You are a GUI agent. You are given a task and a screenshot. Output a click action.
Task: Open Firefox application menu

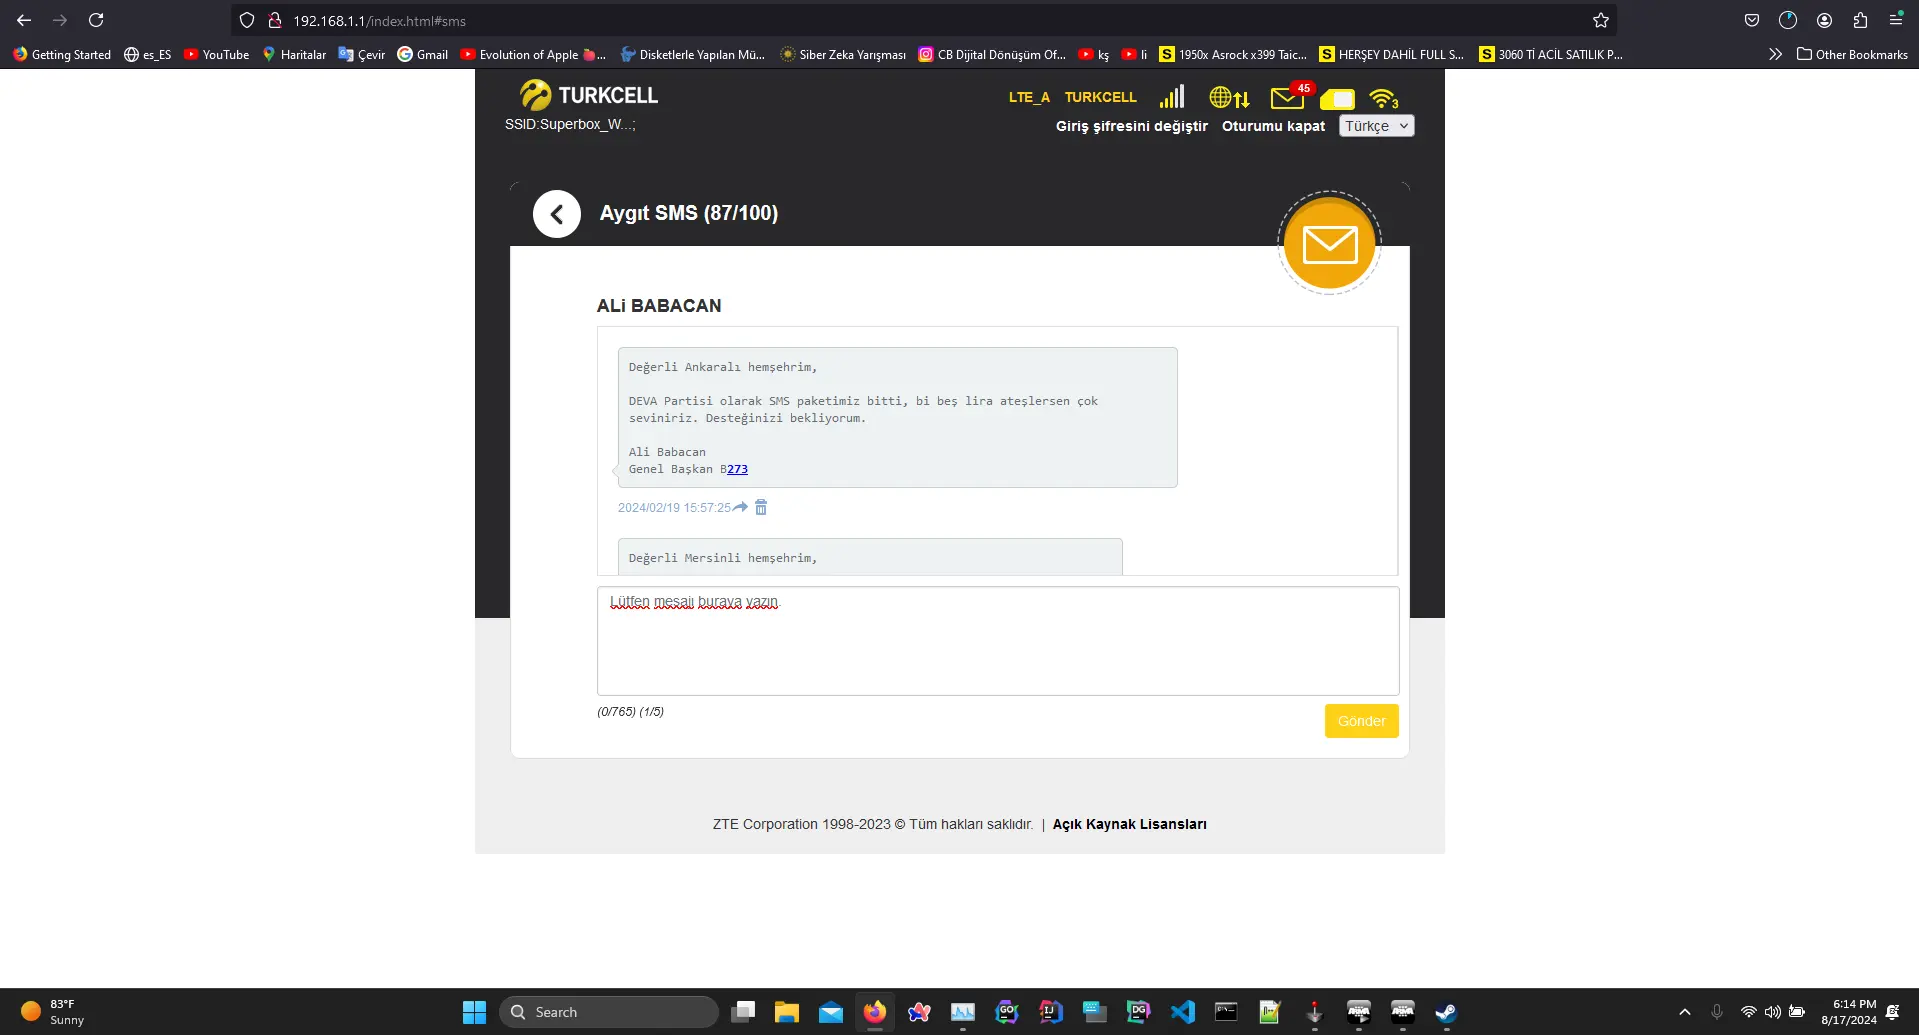(1896, 20)
